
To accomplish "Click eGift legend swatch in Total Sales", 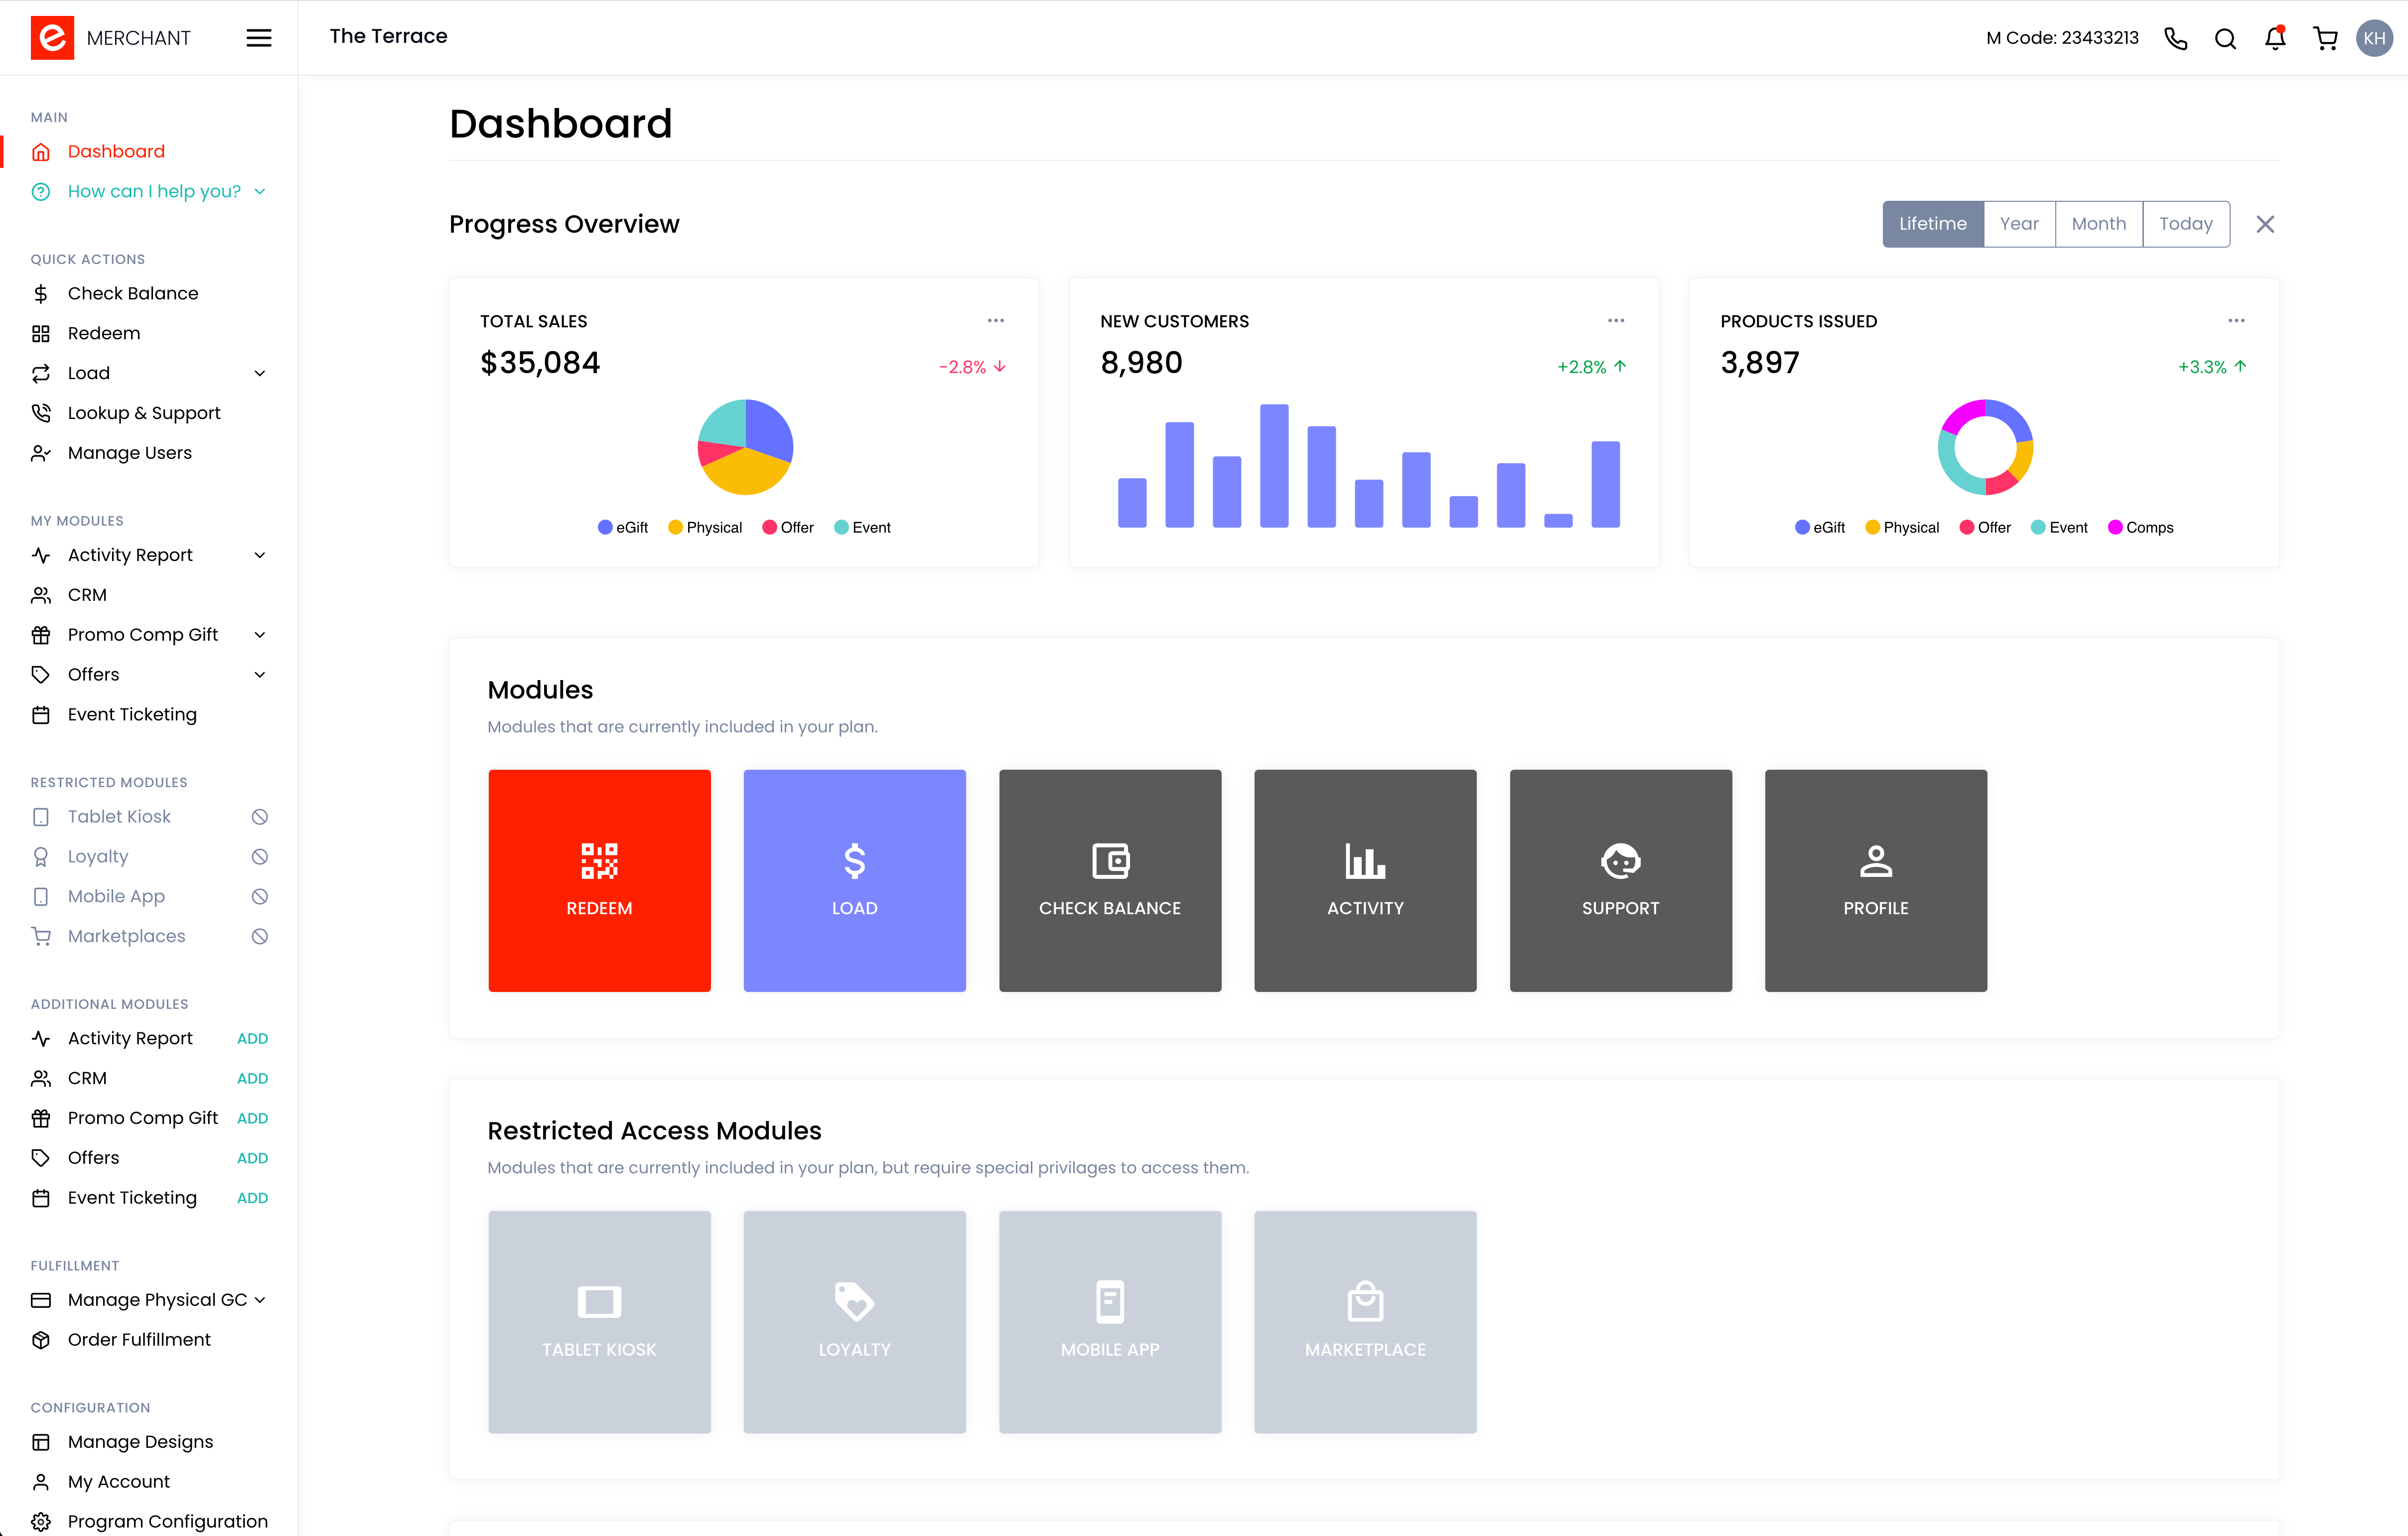I will pos(605,528).
